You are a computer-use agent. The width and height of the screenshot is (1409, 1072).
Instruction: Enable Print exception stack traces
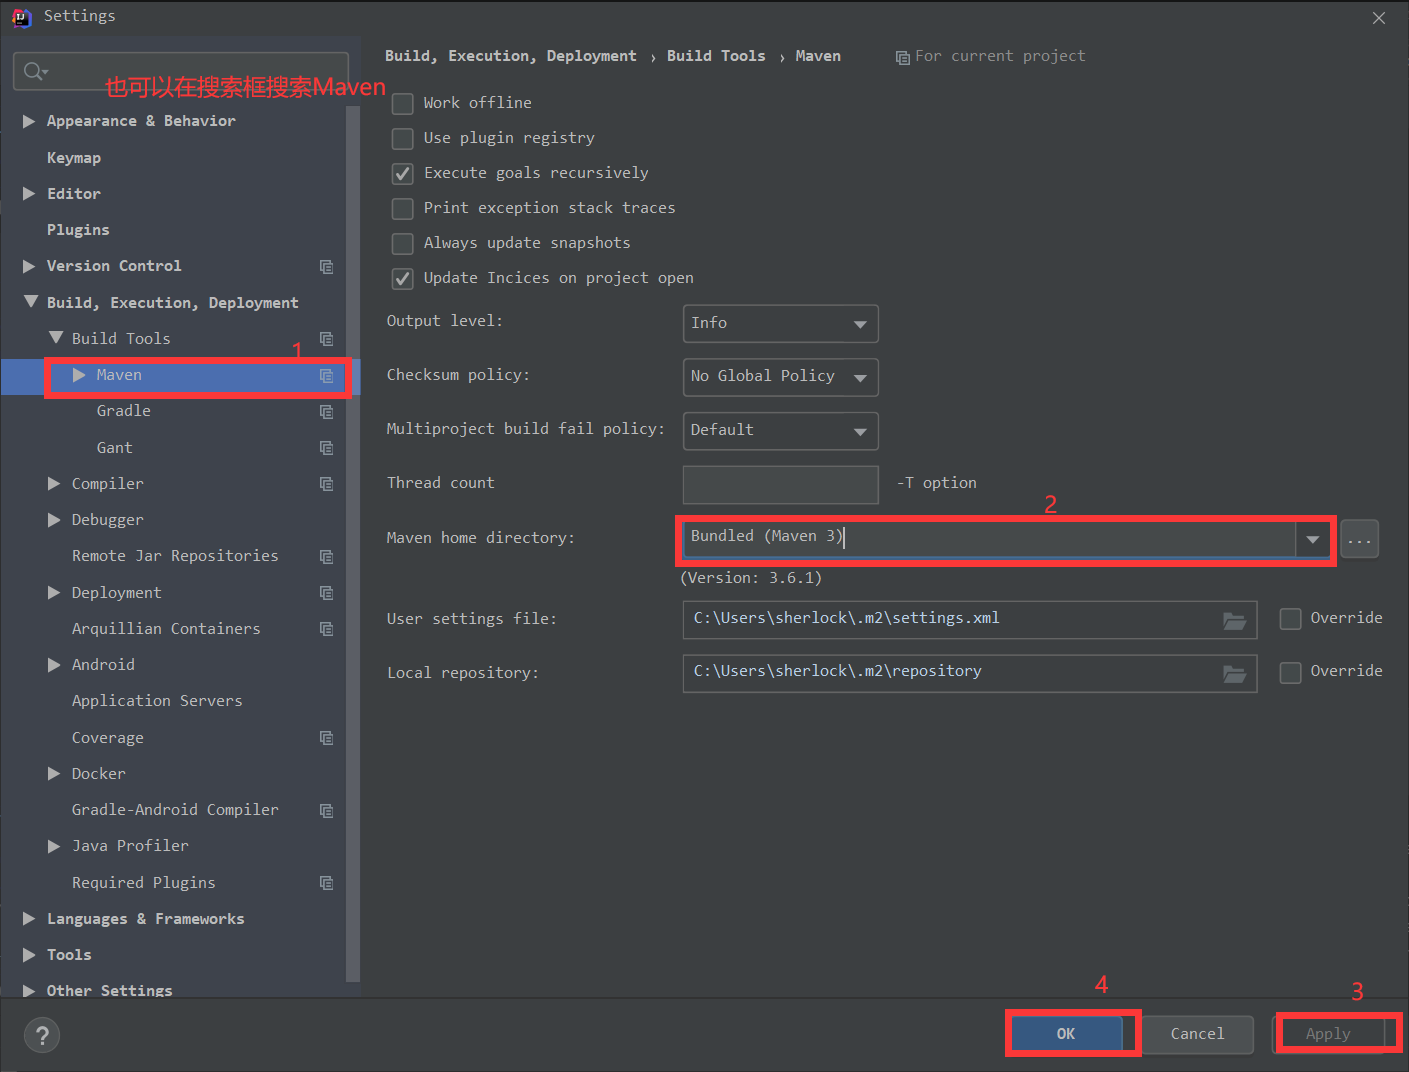coord(403,208)
